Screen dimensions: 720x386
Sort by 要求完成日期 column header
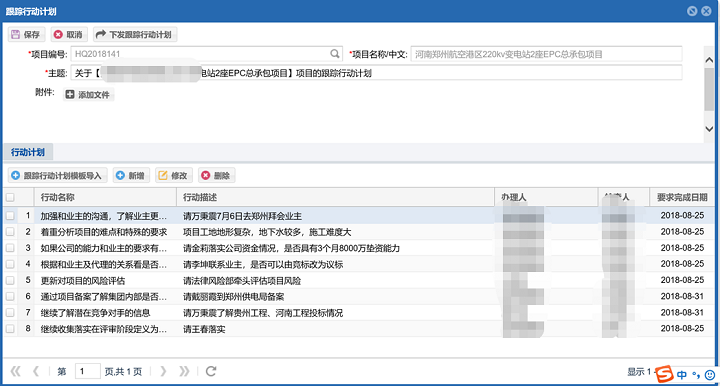click(682, 197)
